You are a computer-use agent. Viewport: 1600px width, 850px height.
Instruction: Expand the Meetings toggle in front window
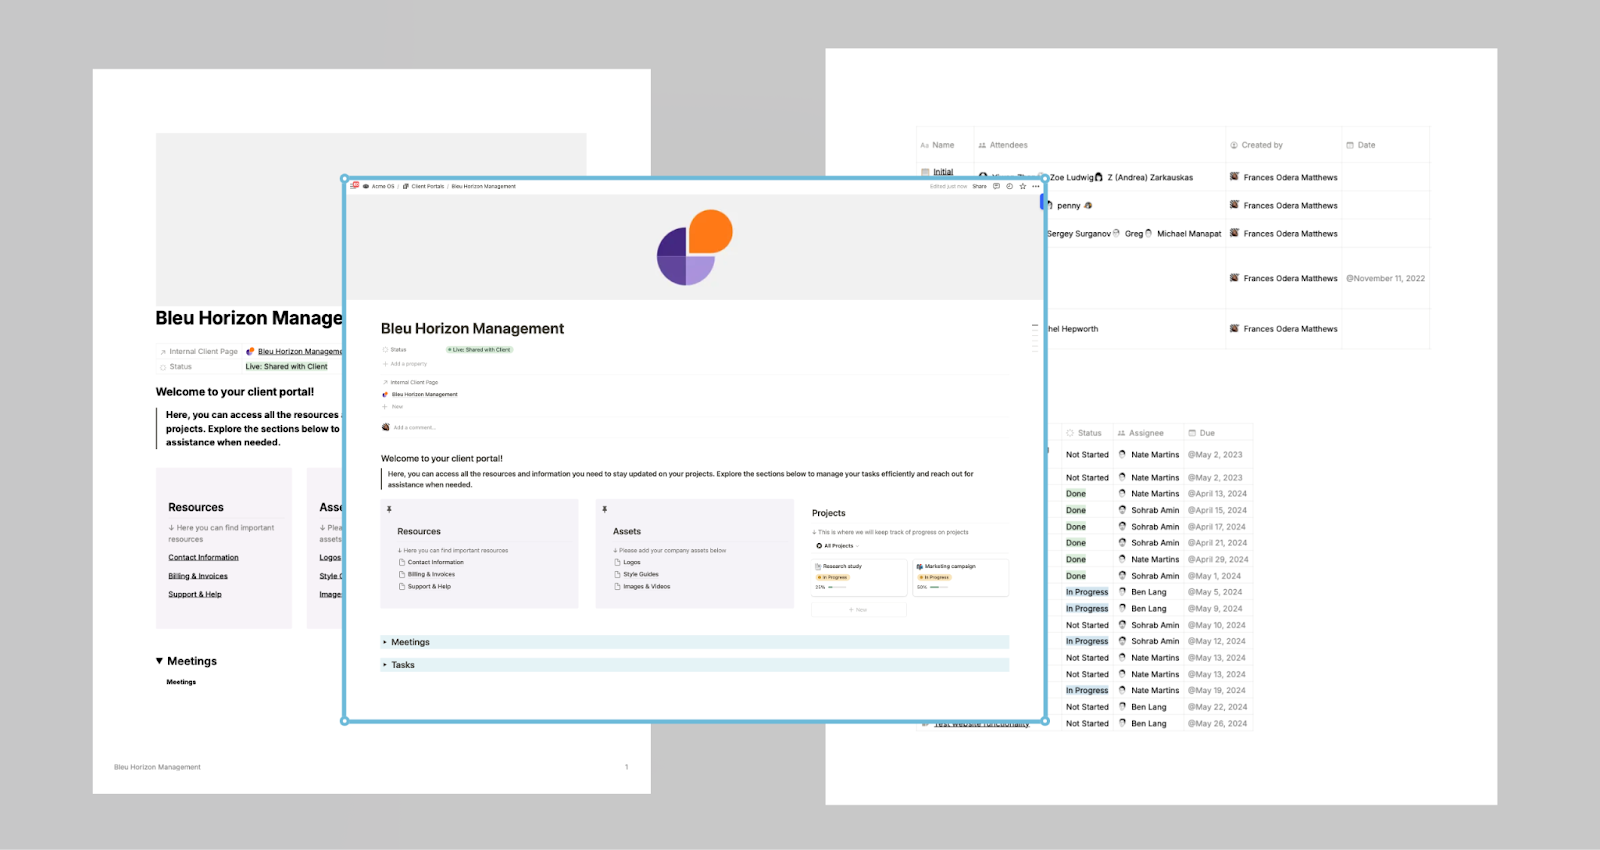click(x=385, y=642)
